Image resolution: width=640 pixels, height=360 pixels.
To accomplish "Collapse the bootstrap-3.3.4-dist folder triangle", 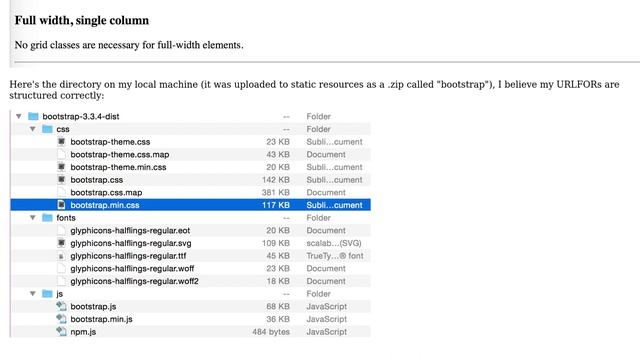I will coord(19,116).
